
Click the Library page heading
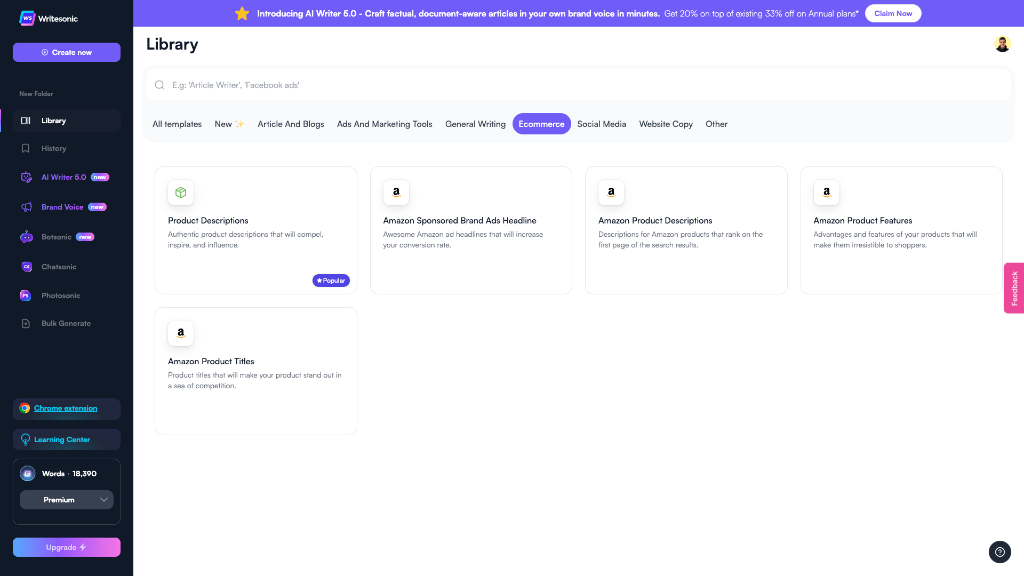172,44
